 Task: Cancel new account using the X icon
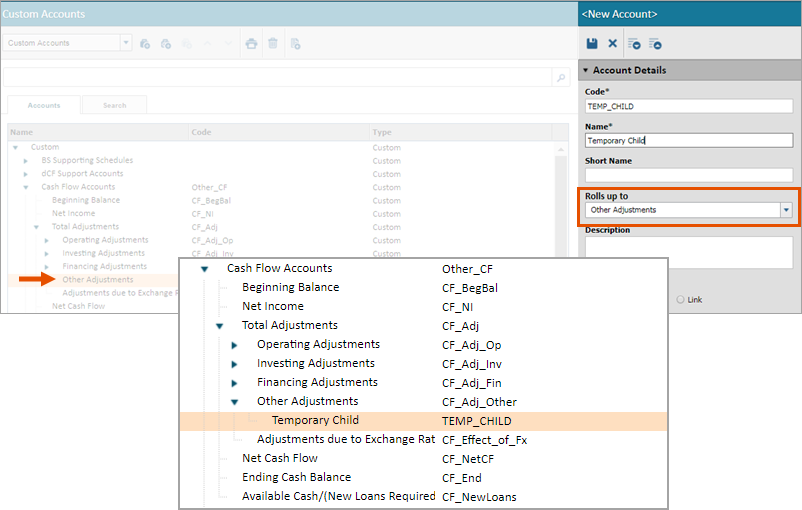tap(612, 43)
